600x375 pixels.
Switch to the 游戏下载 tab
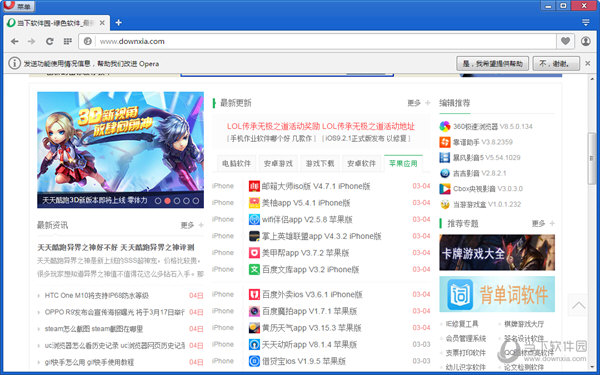(320, 163)
